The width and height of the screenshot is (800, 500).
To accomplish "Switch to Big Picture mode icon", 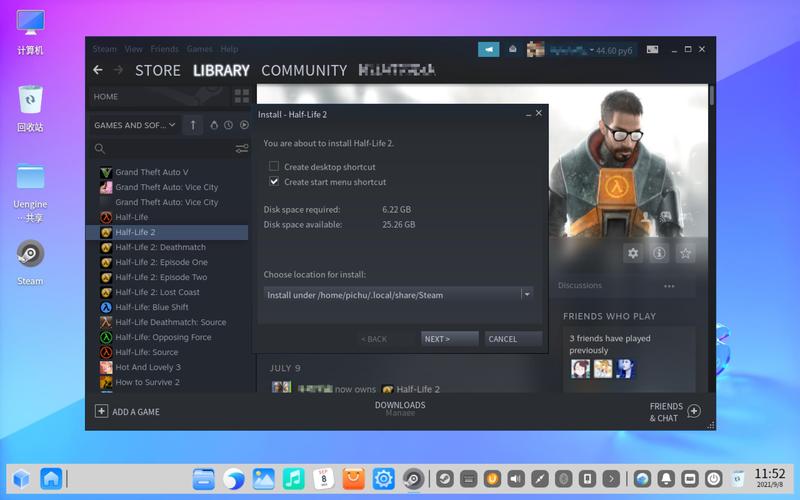I will (x=652, y=49).
